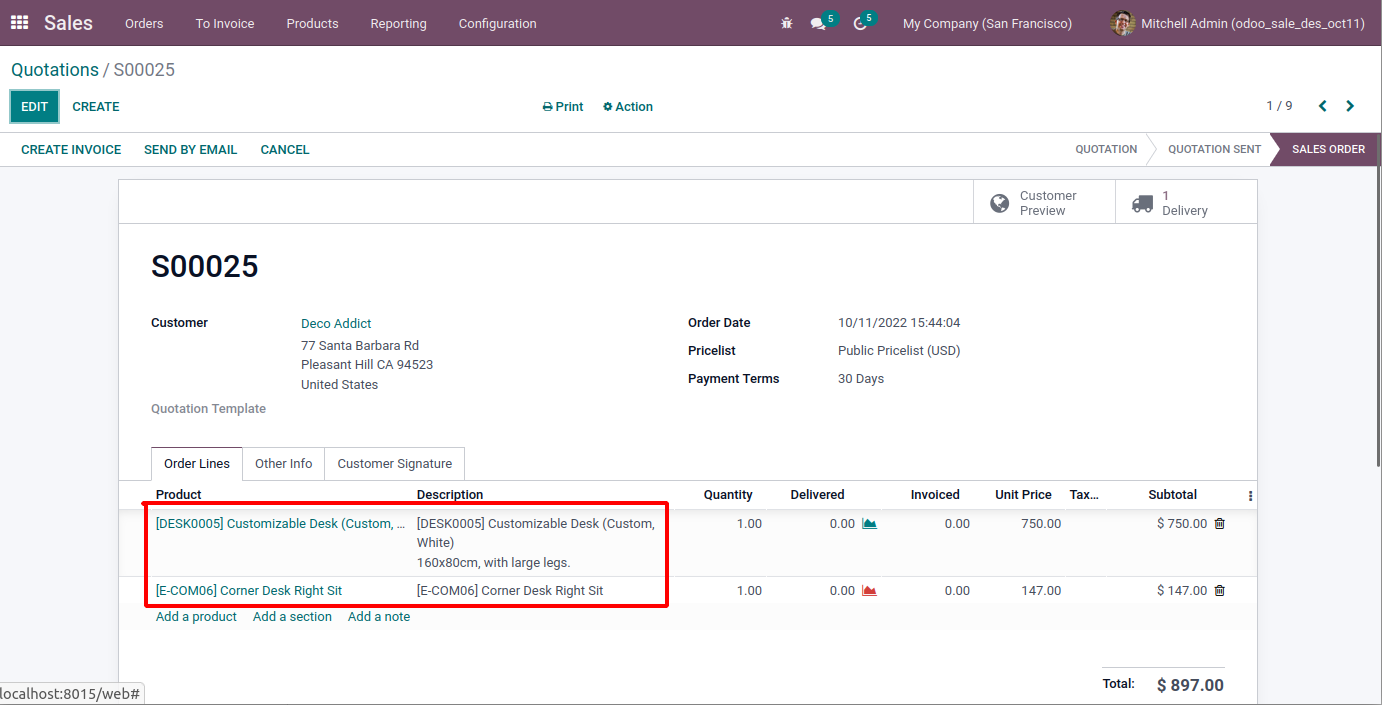Open the Action dropdown

coord(628,107)
